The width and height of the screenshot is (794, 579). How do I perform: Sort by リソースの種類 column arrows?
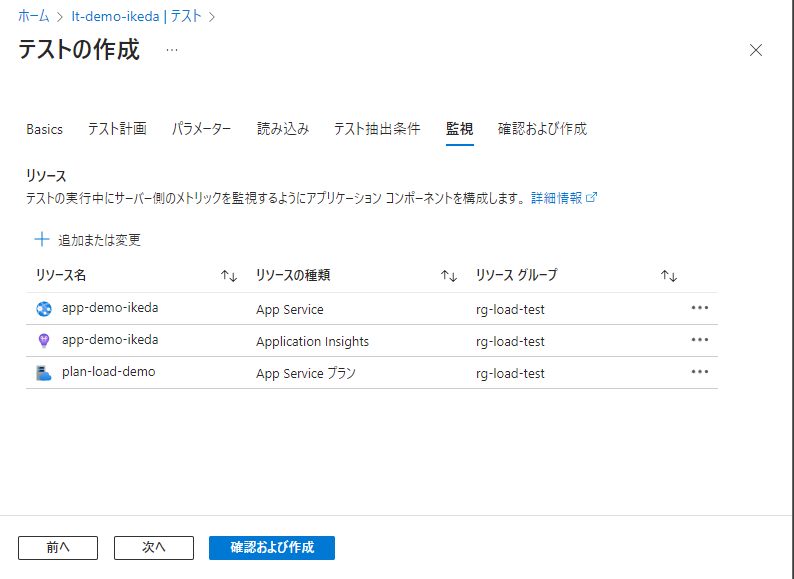coord(449,276)
